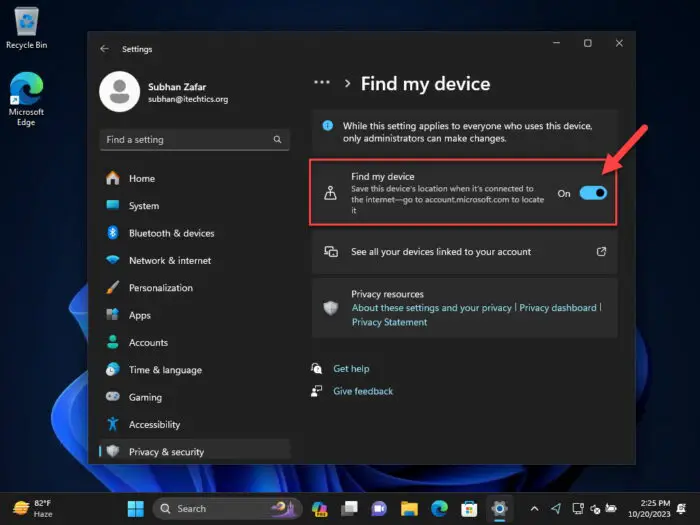Image resolution: width=700 pixels, height=525 pixels.
Task: Click the taskbar Search box
Action: tap(227, 508)
